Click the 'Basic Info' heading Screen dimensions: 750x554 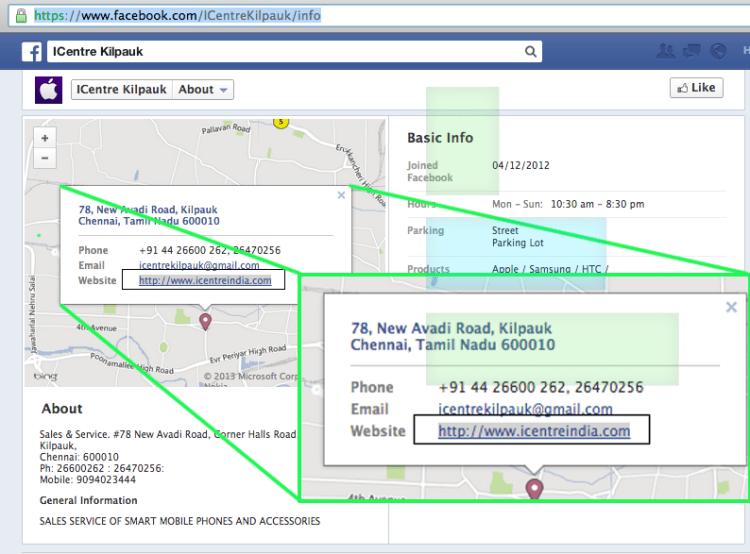tap(440, 138)
